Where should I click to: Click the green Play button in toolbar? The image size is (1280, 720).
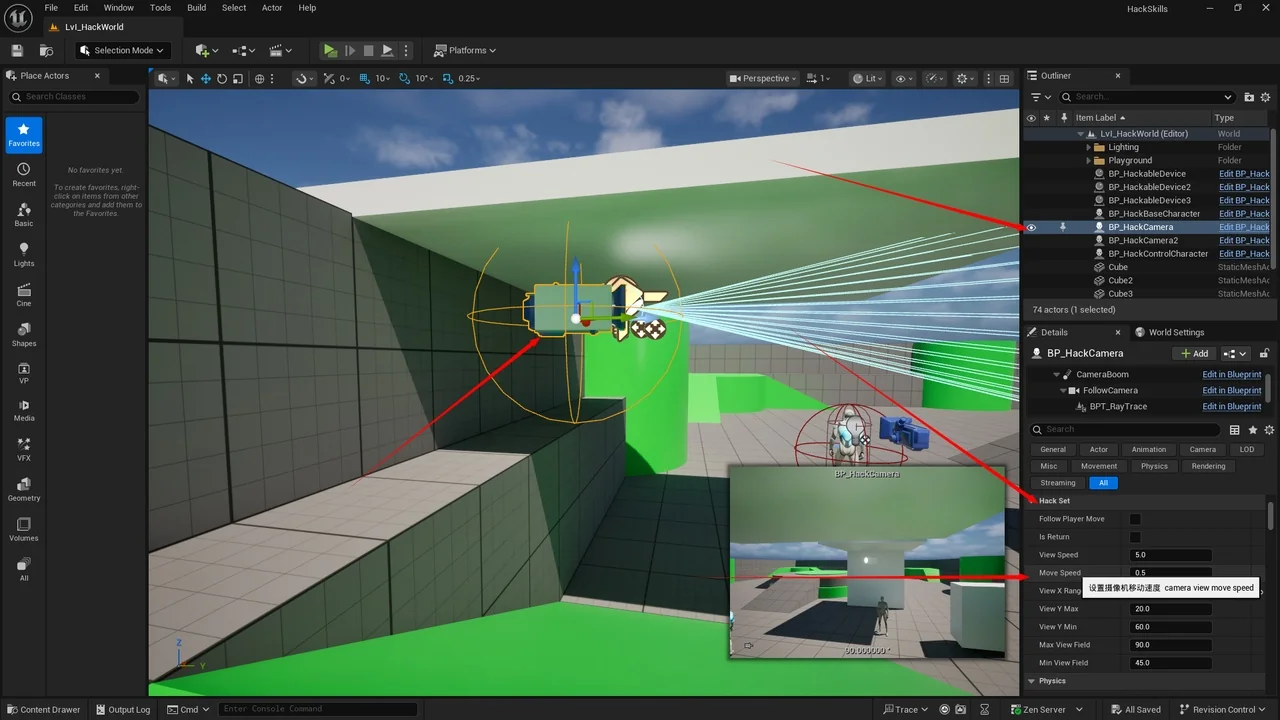(x=330, y=50)
